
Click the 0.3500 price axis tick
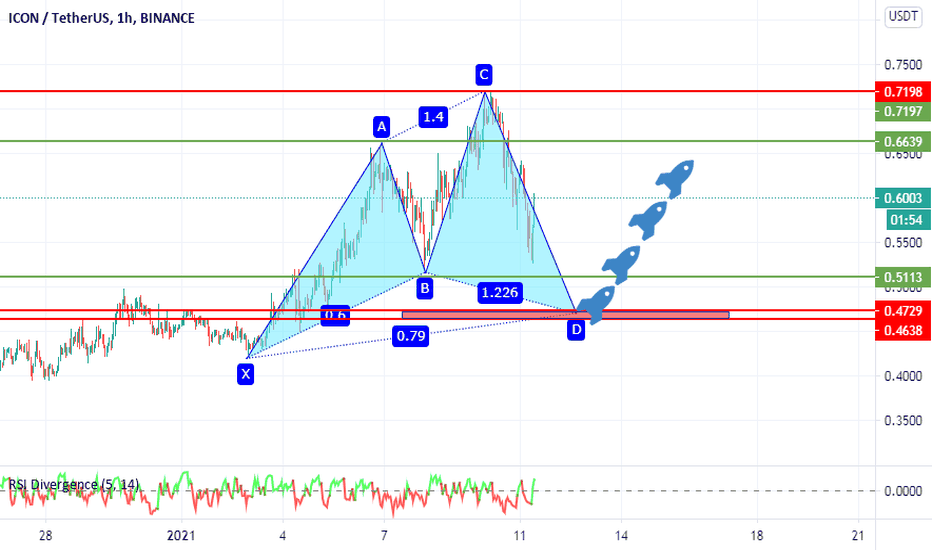[x=903, y=420]
